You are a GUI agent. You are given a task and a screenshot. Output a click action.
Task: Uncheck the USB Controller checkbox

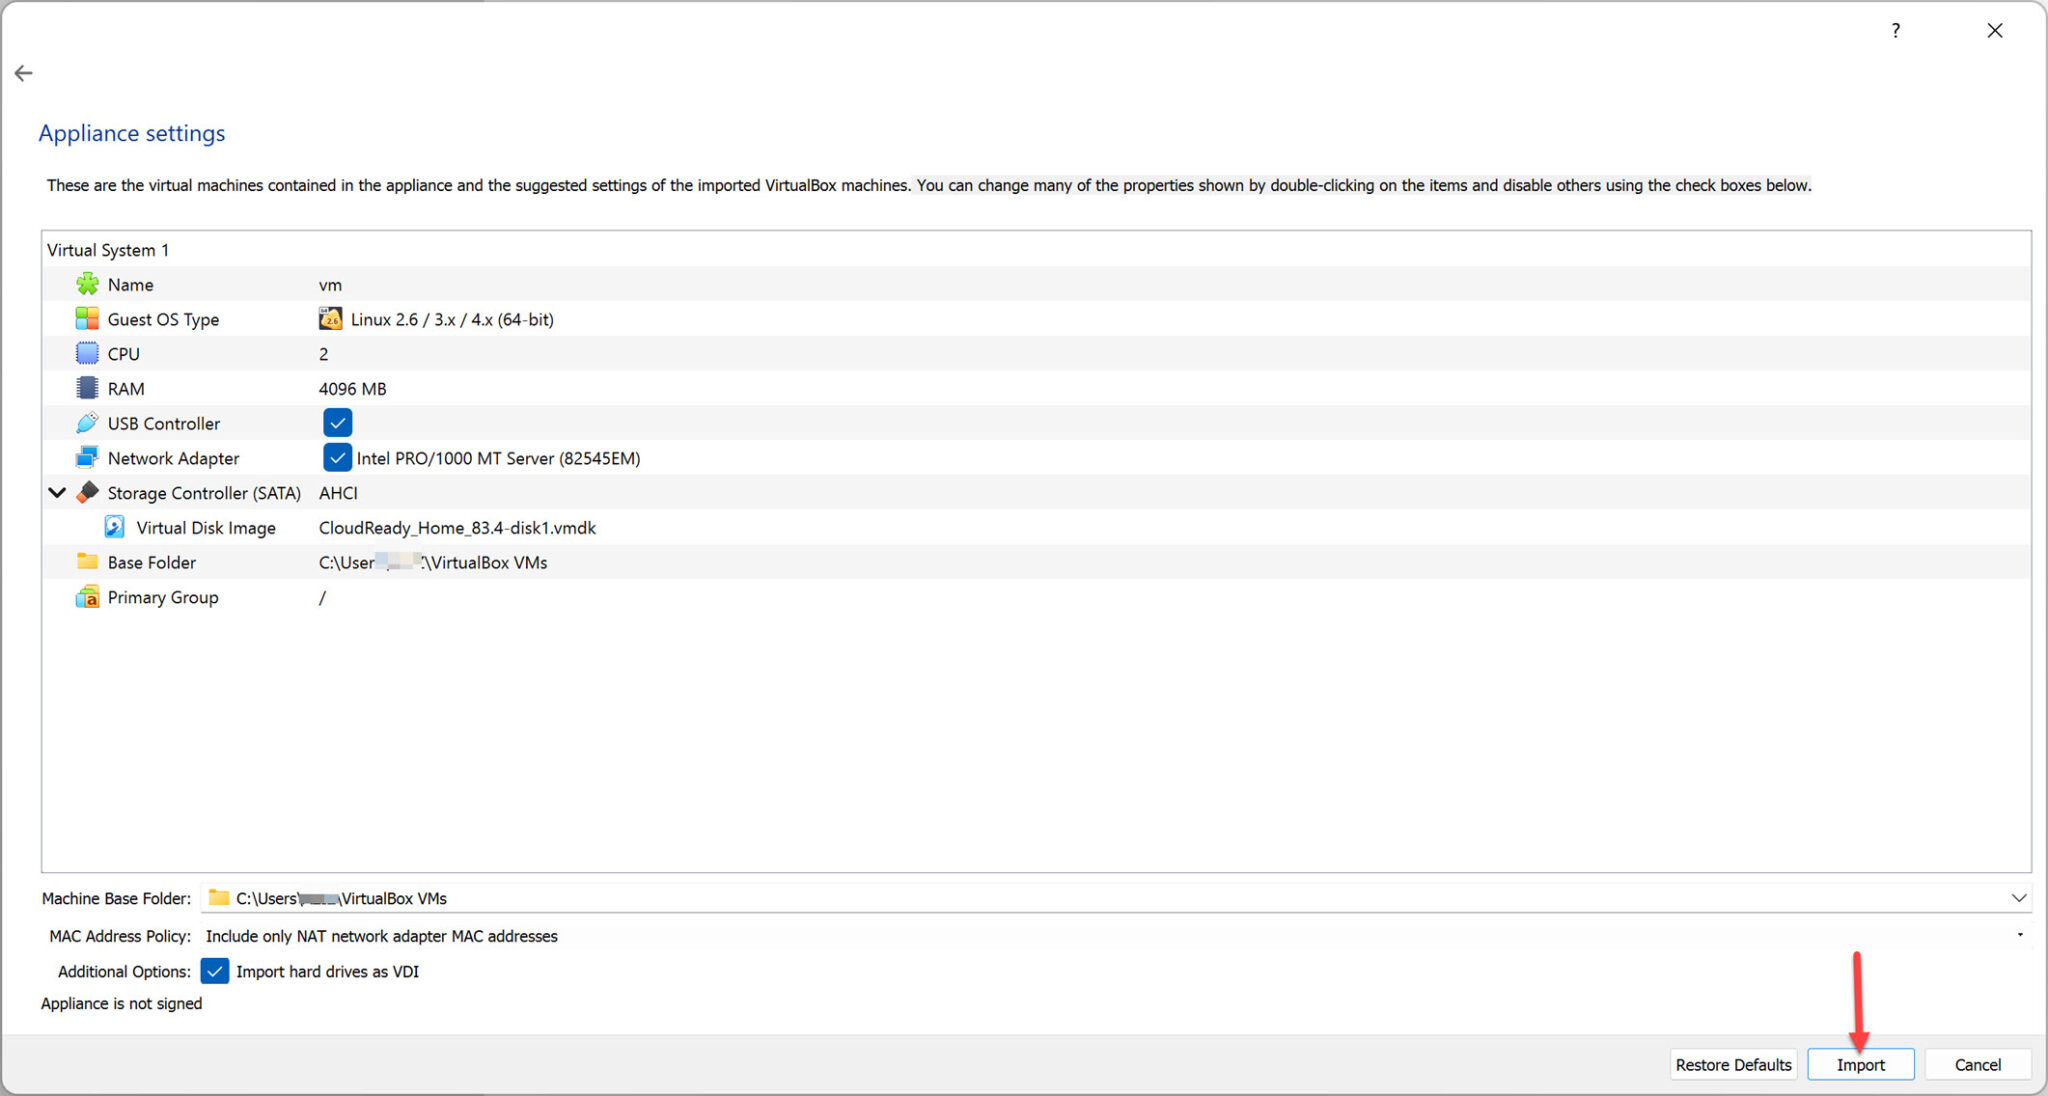point(337,423)
